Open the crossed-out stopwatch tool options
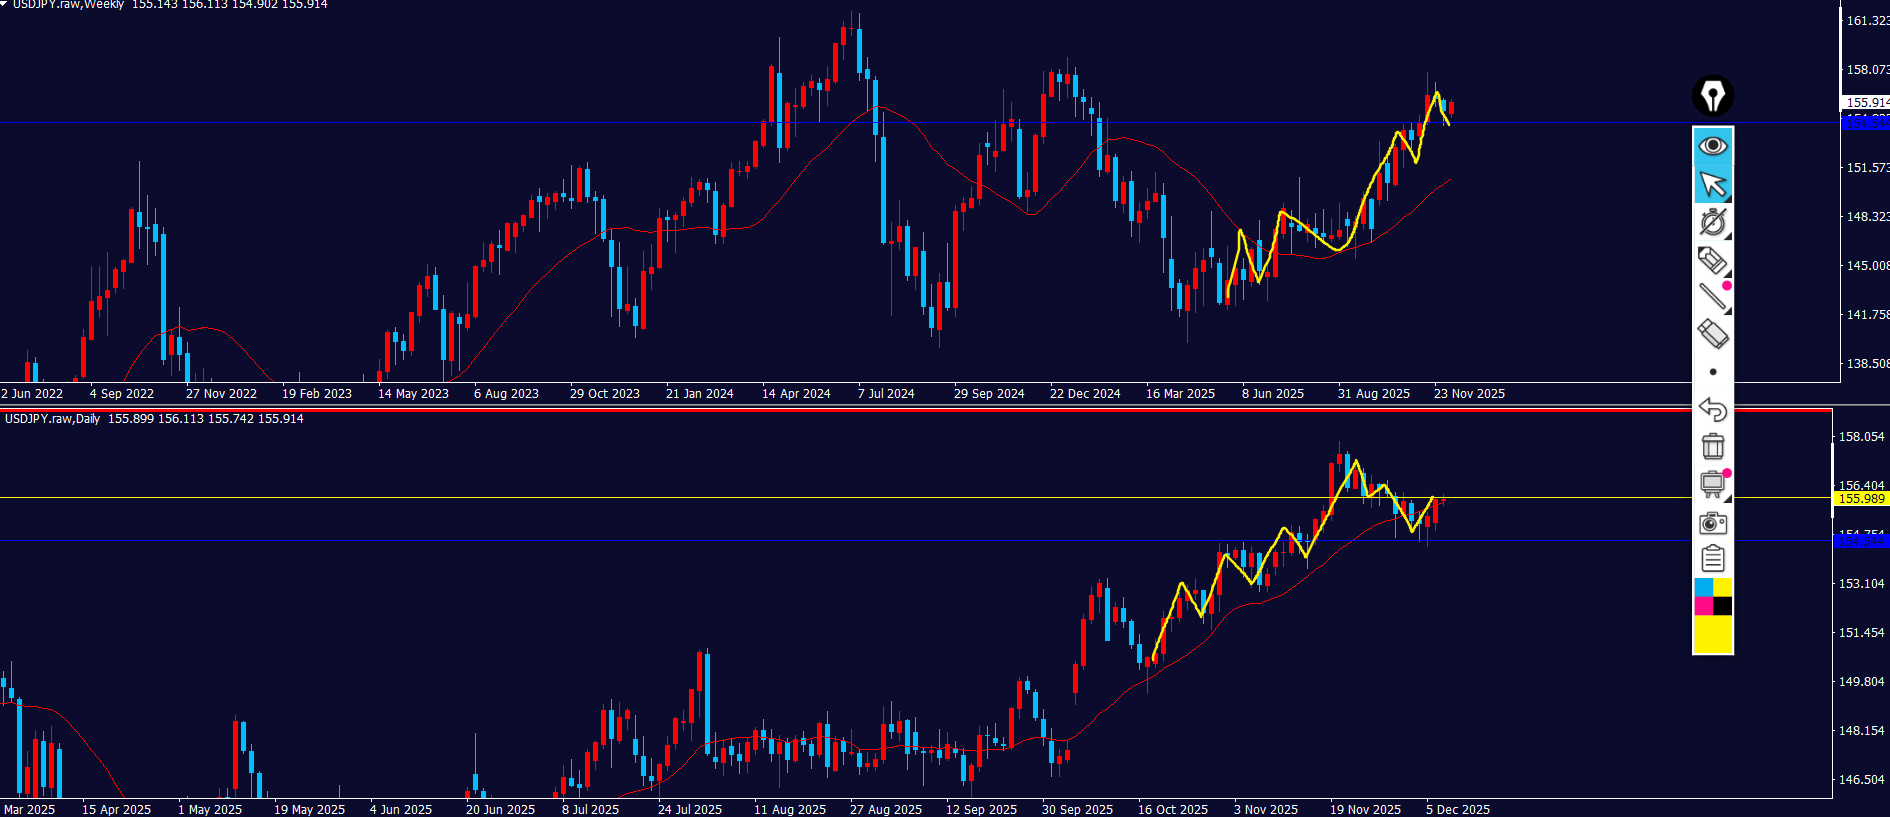 click(x=1712, y=222)
